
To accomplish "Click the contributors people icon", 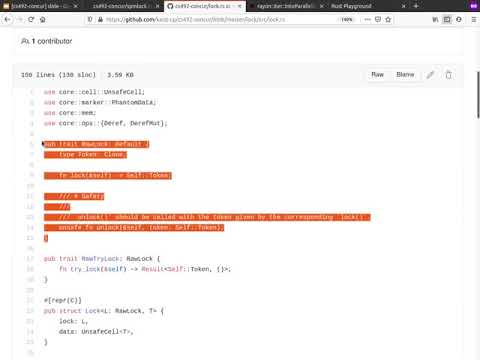I will [25, 41].
